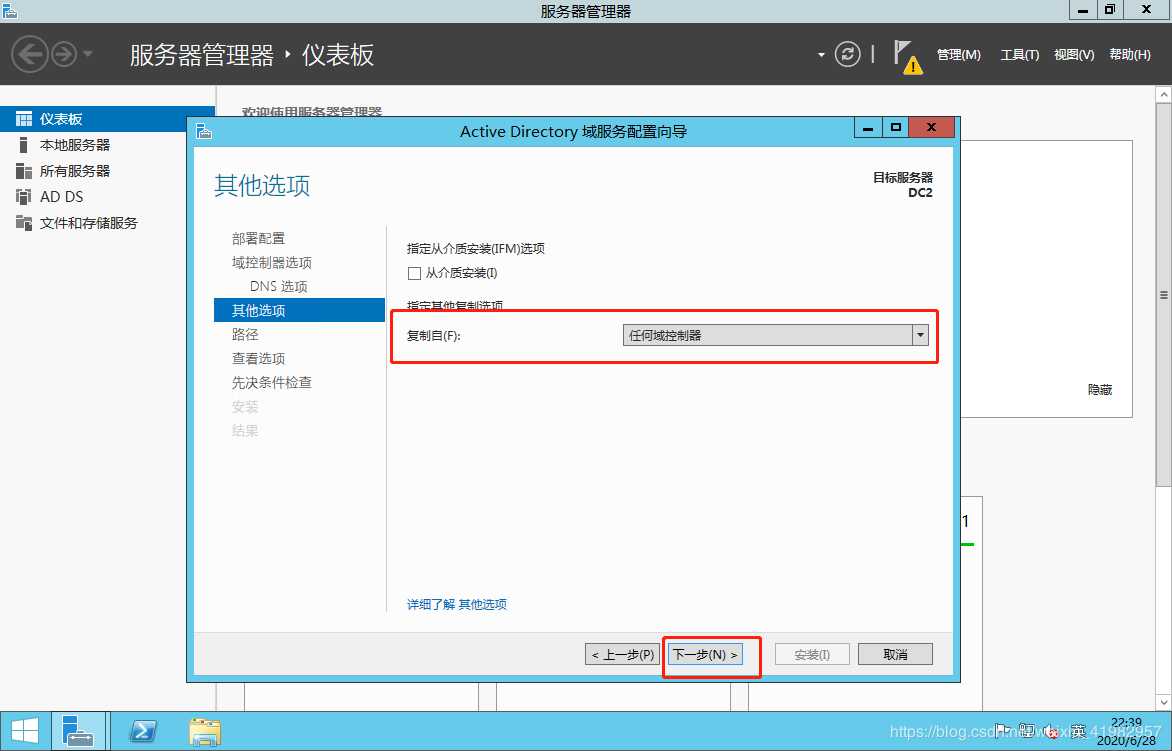
Task: Click the 仪表板 sidebar icon
Action: [x=24, y=119]
